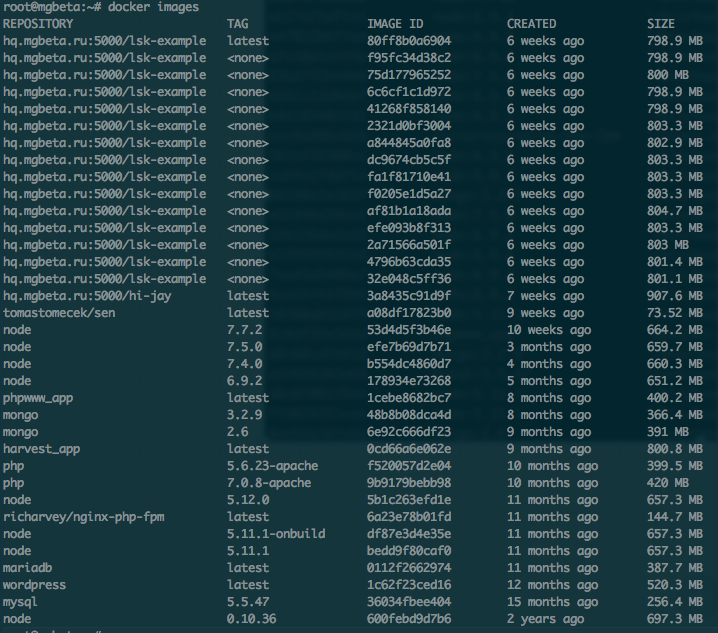Click mongo tag 2.6
This screenshot has width=718, height=633.
(238, 432)
